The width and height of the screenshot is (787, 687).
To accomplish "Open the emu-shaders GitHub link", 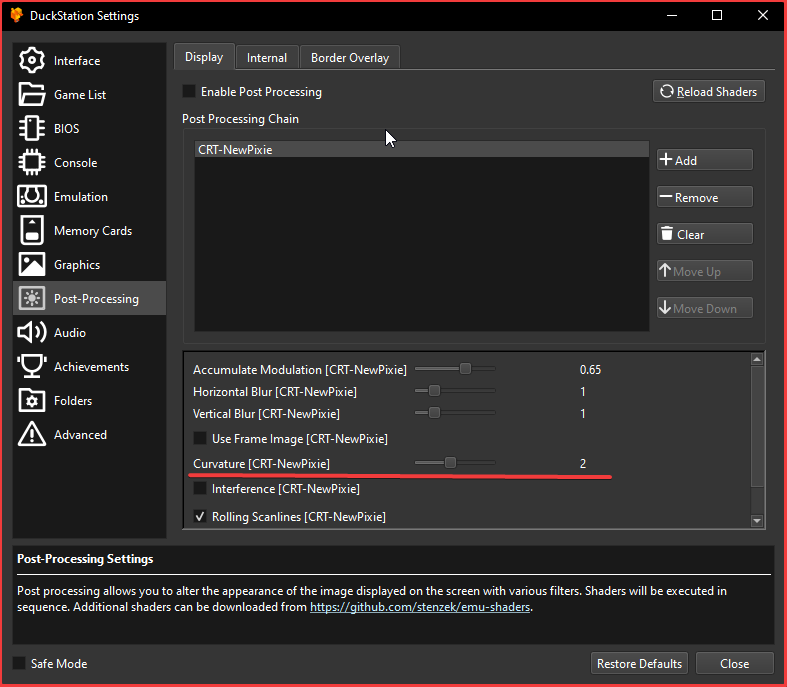I will click(420, 607).
